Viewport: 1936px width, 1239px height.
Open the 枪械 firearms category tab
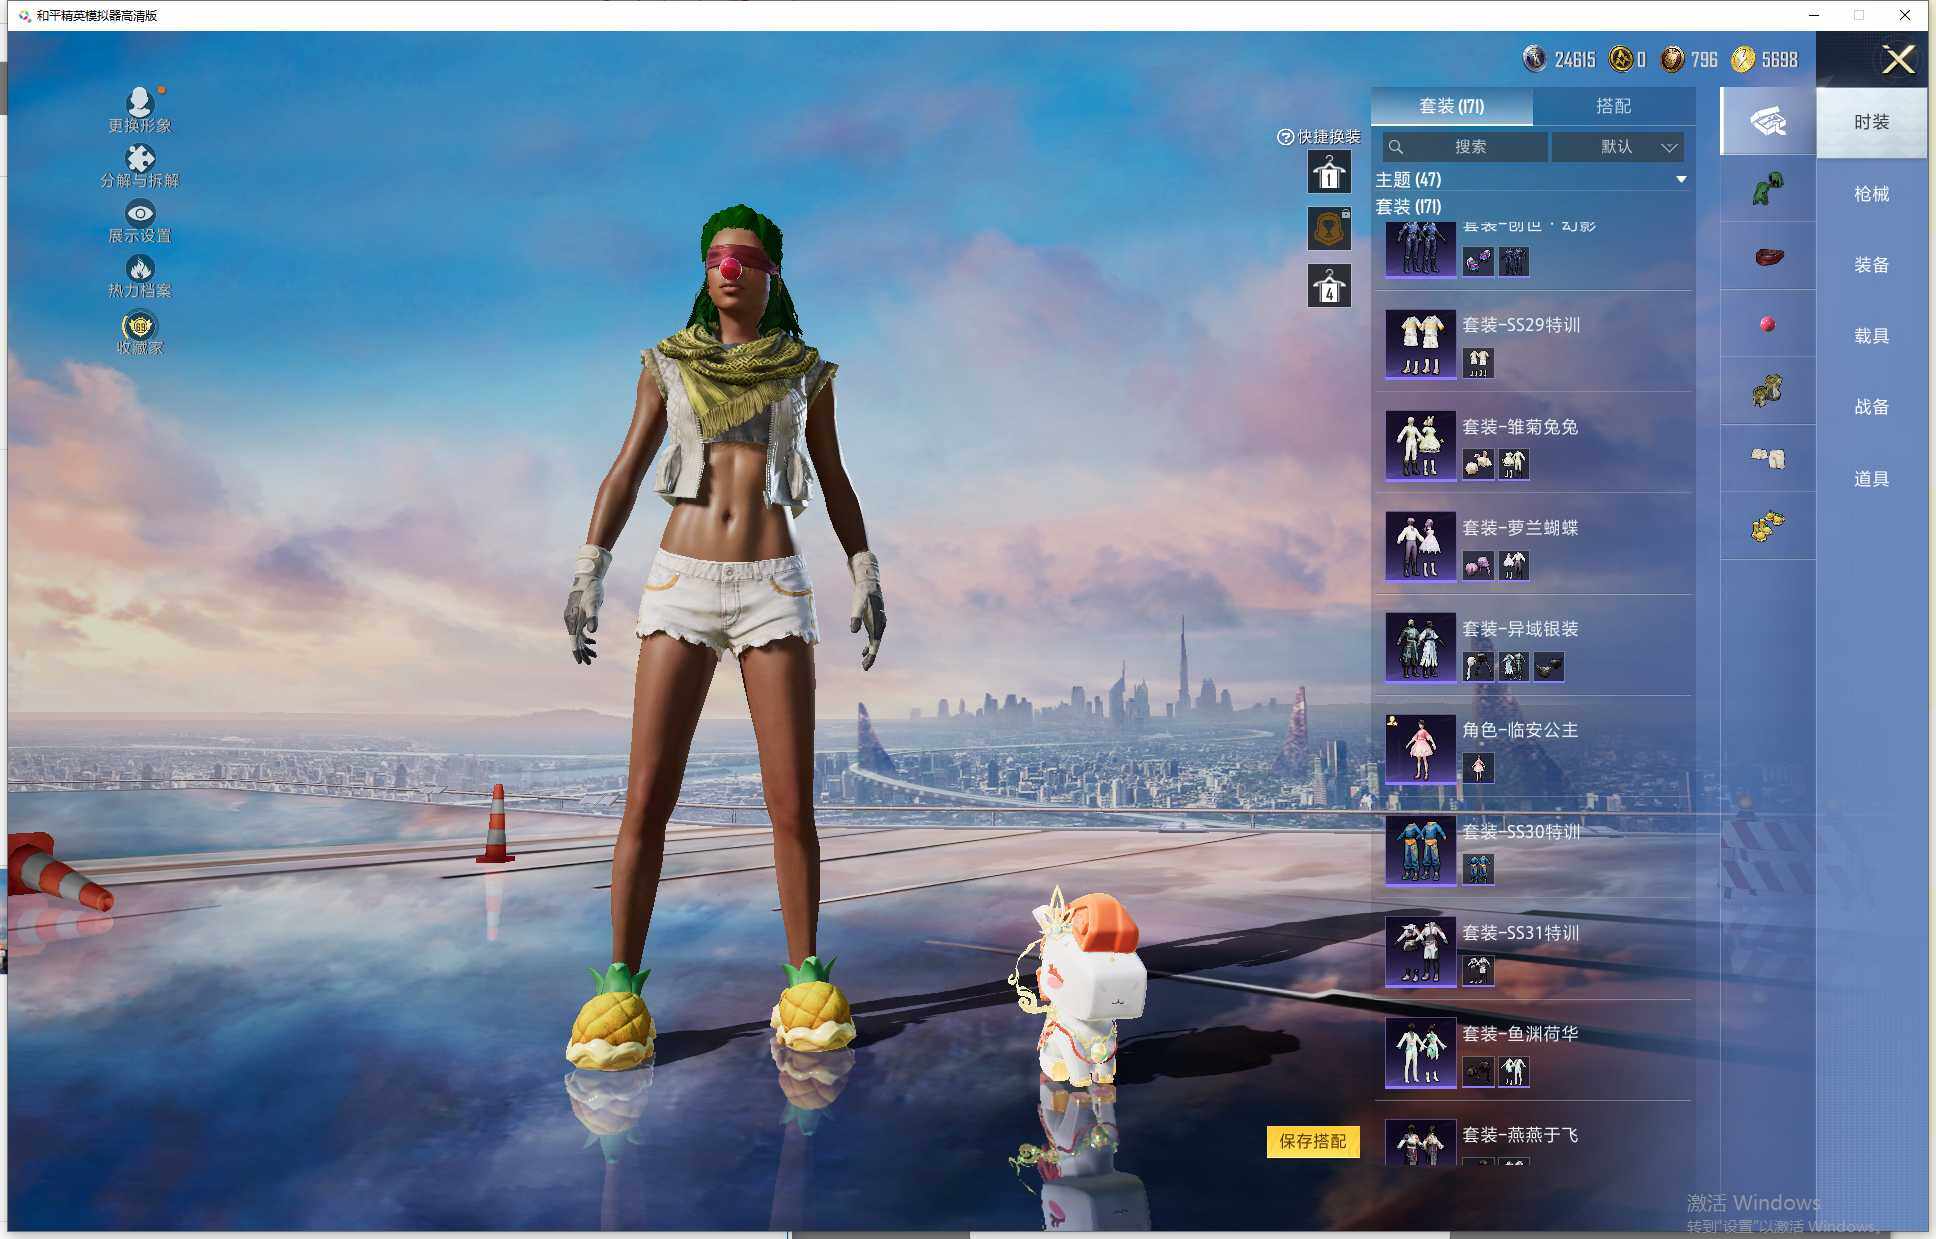1870,194
